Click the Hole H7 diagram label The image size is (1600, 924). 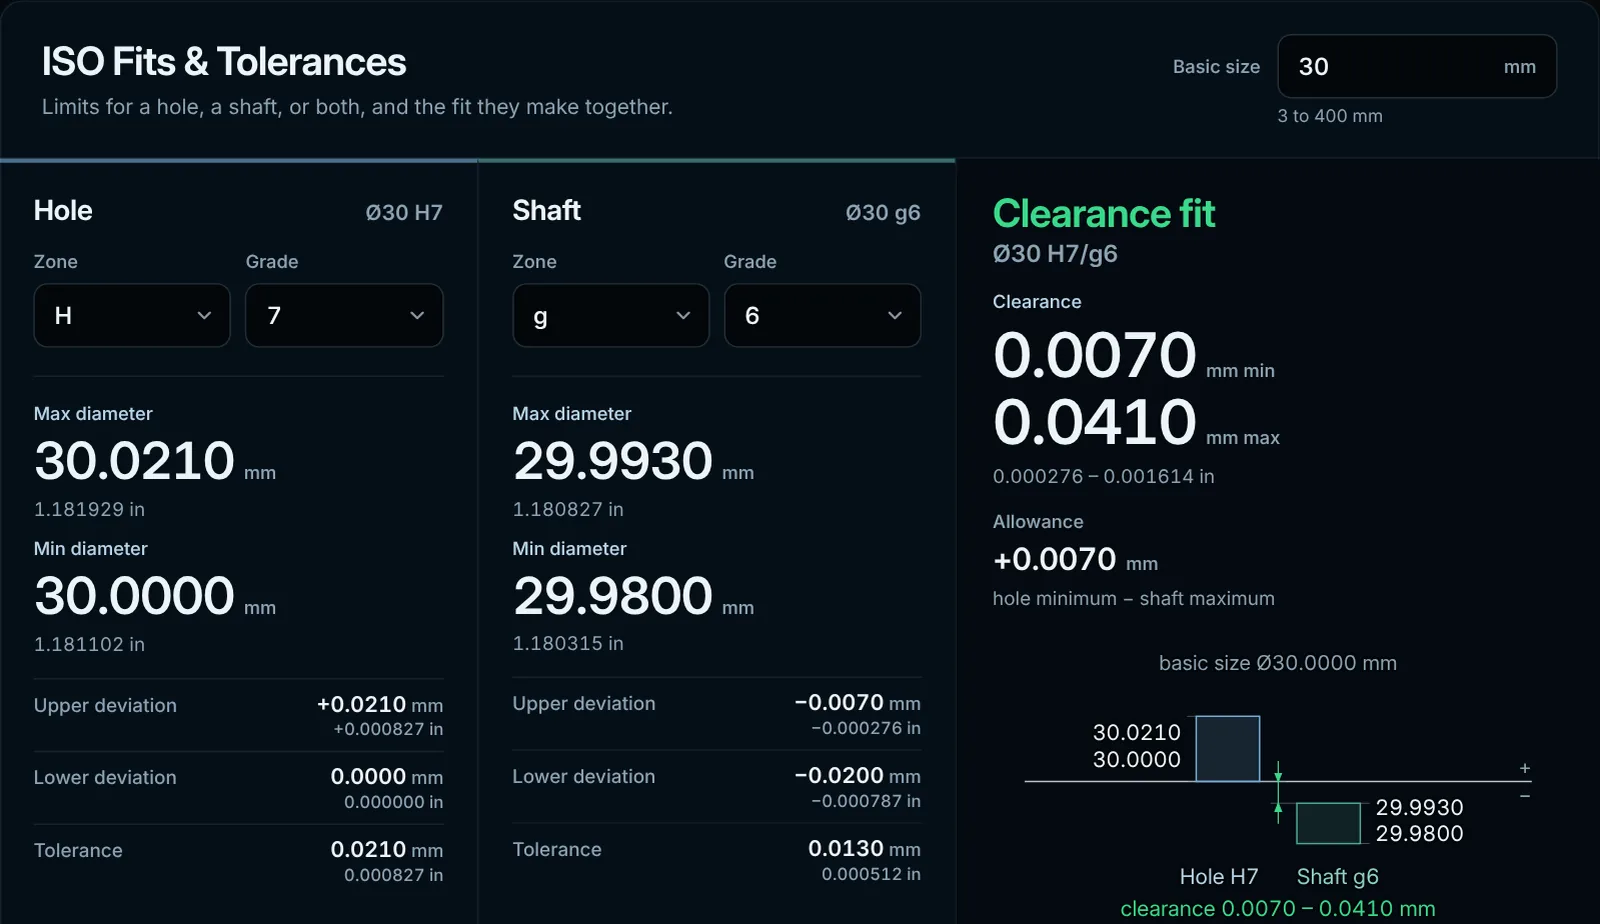1219,877
